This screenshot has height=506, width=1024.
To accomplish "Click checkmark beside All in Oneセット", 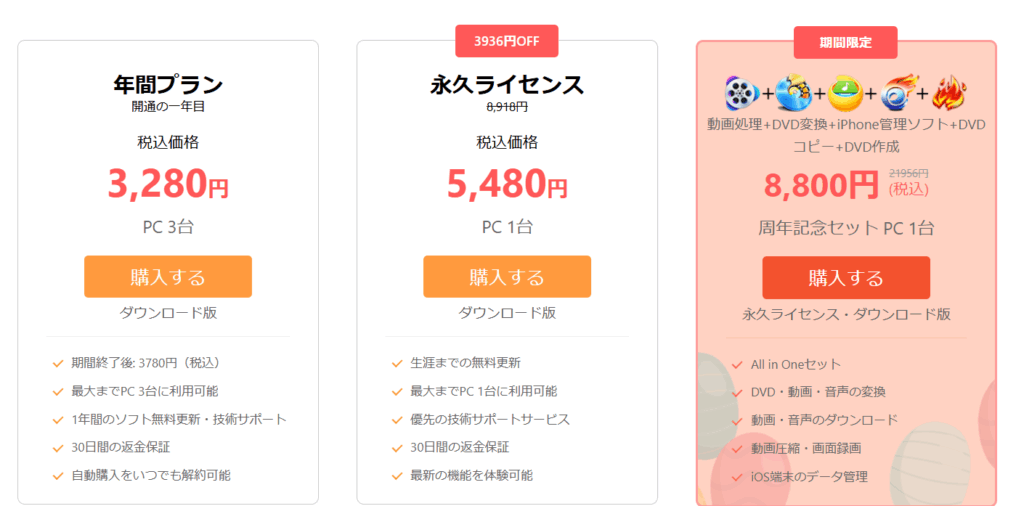I will click(x=737, y=365).
